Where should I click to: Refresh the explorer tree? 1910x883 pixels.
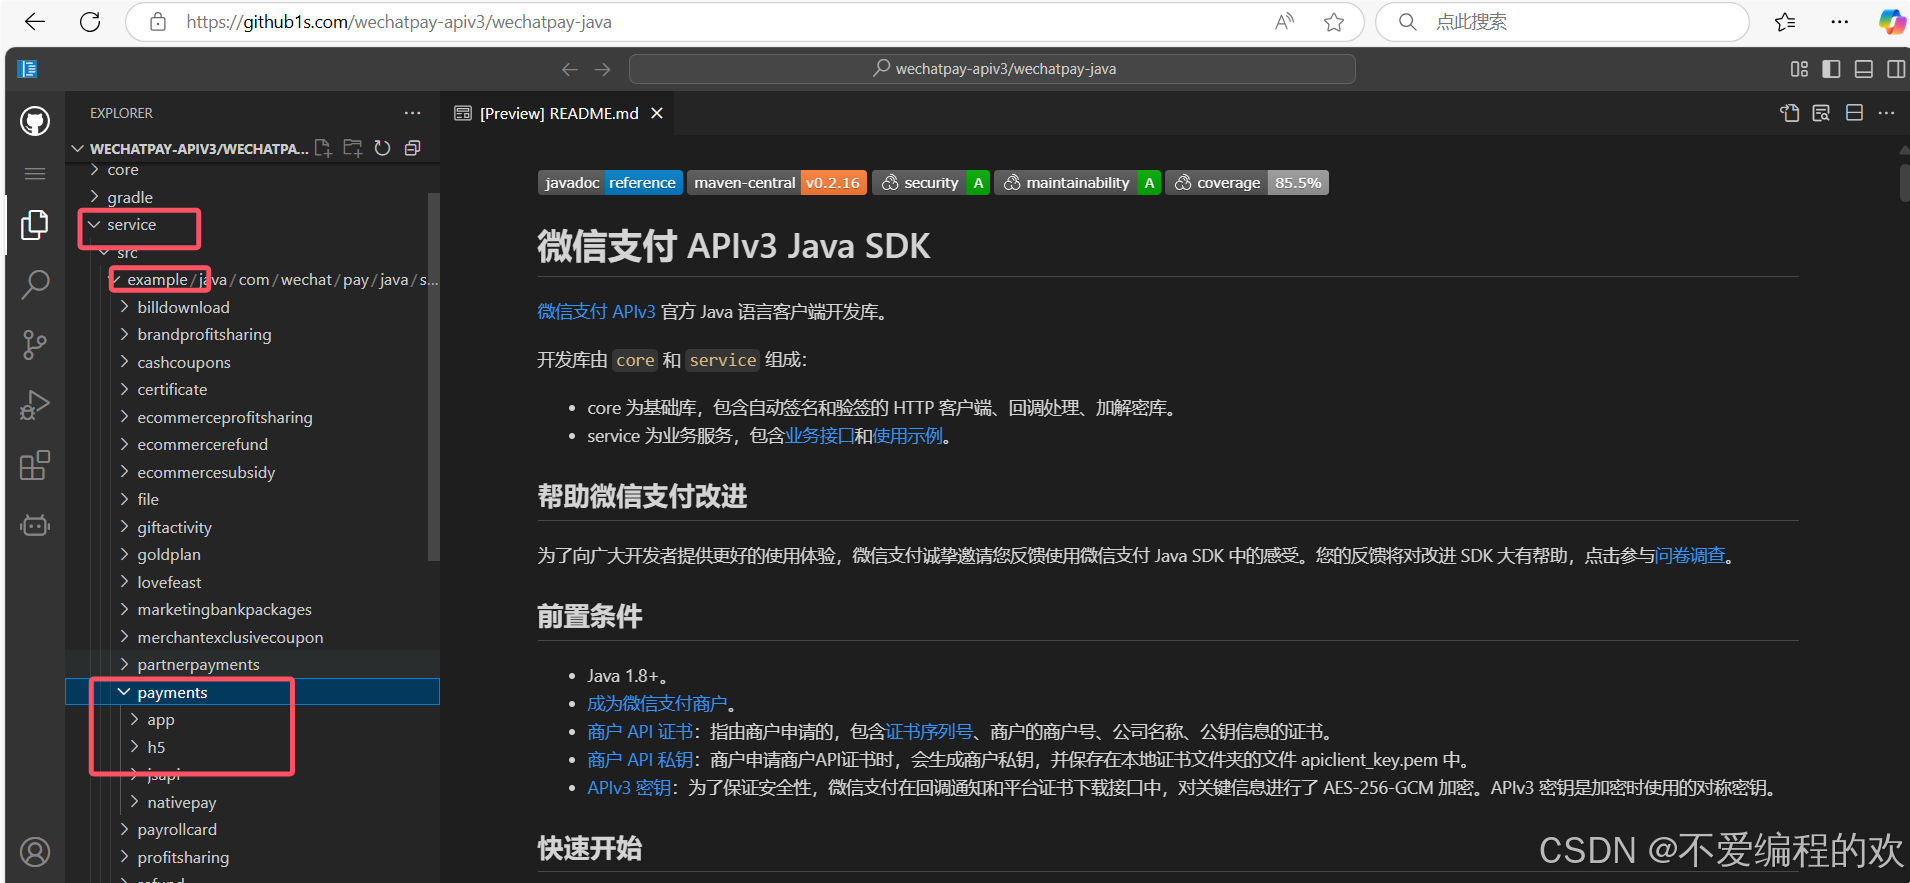tap(382, 148)
